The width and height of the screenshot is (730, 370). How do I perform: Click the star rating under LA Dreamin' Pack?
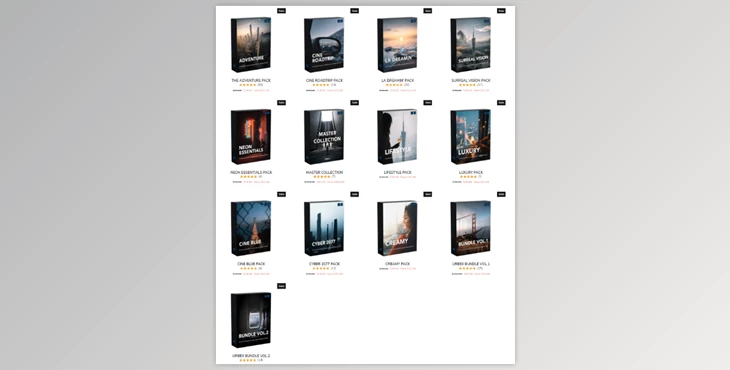point(394,85)
